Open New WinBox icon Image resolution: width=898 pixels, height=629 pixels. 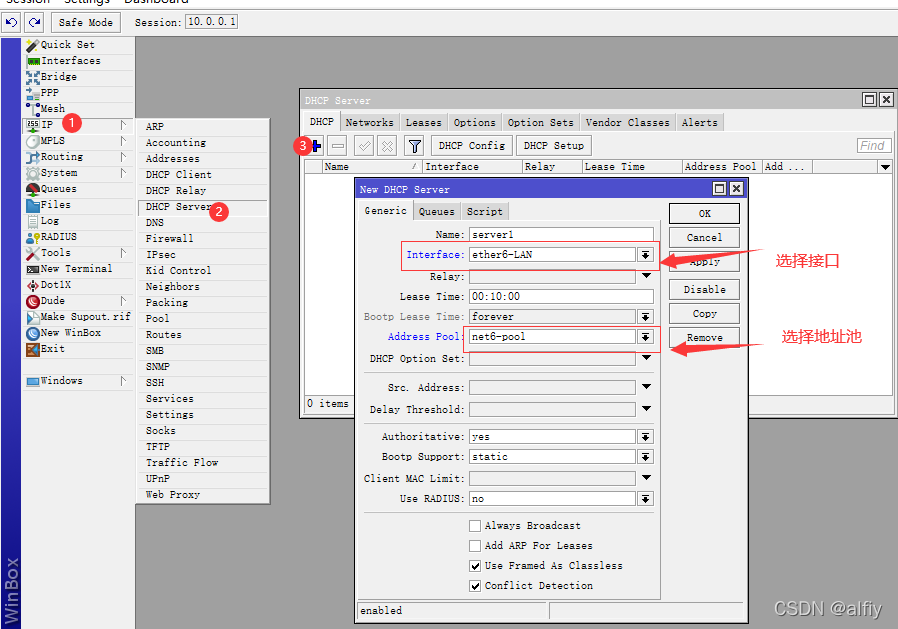click(x=33, y=333)
